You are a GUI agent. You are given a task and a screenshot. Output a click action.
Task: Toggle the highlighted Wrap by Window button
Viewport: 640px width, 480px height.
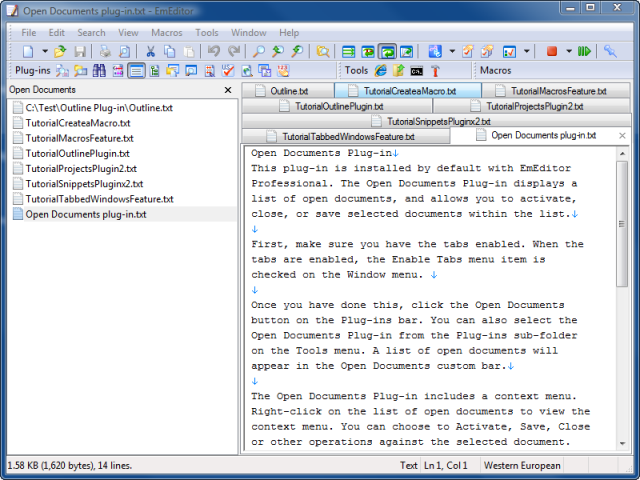click(387, 51)
